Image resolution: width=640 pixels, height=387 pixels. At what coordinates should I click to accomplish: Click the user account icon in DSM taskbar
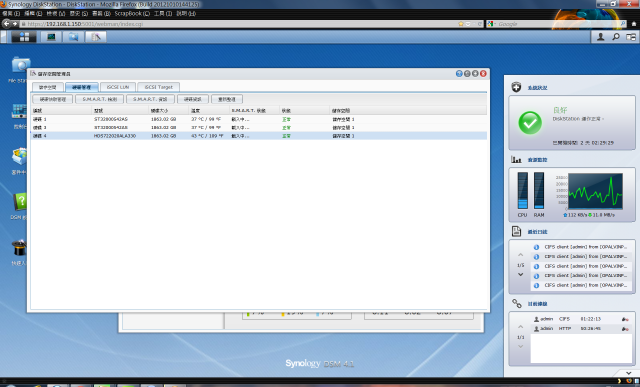(600, 37)
